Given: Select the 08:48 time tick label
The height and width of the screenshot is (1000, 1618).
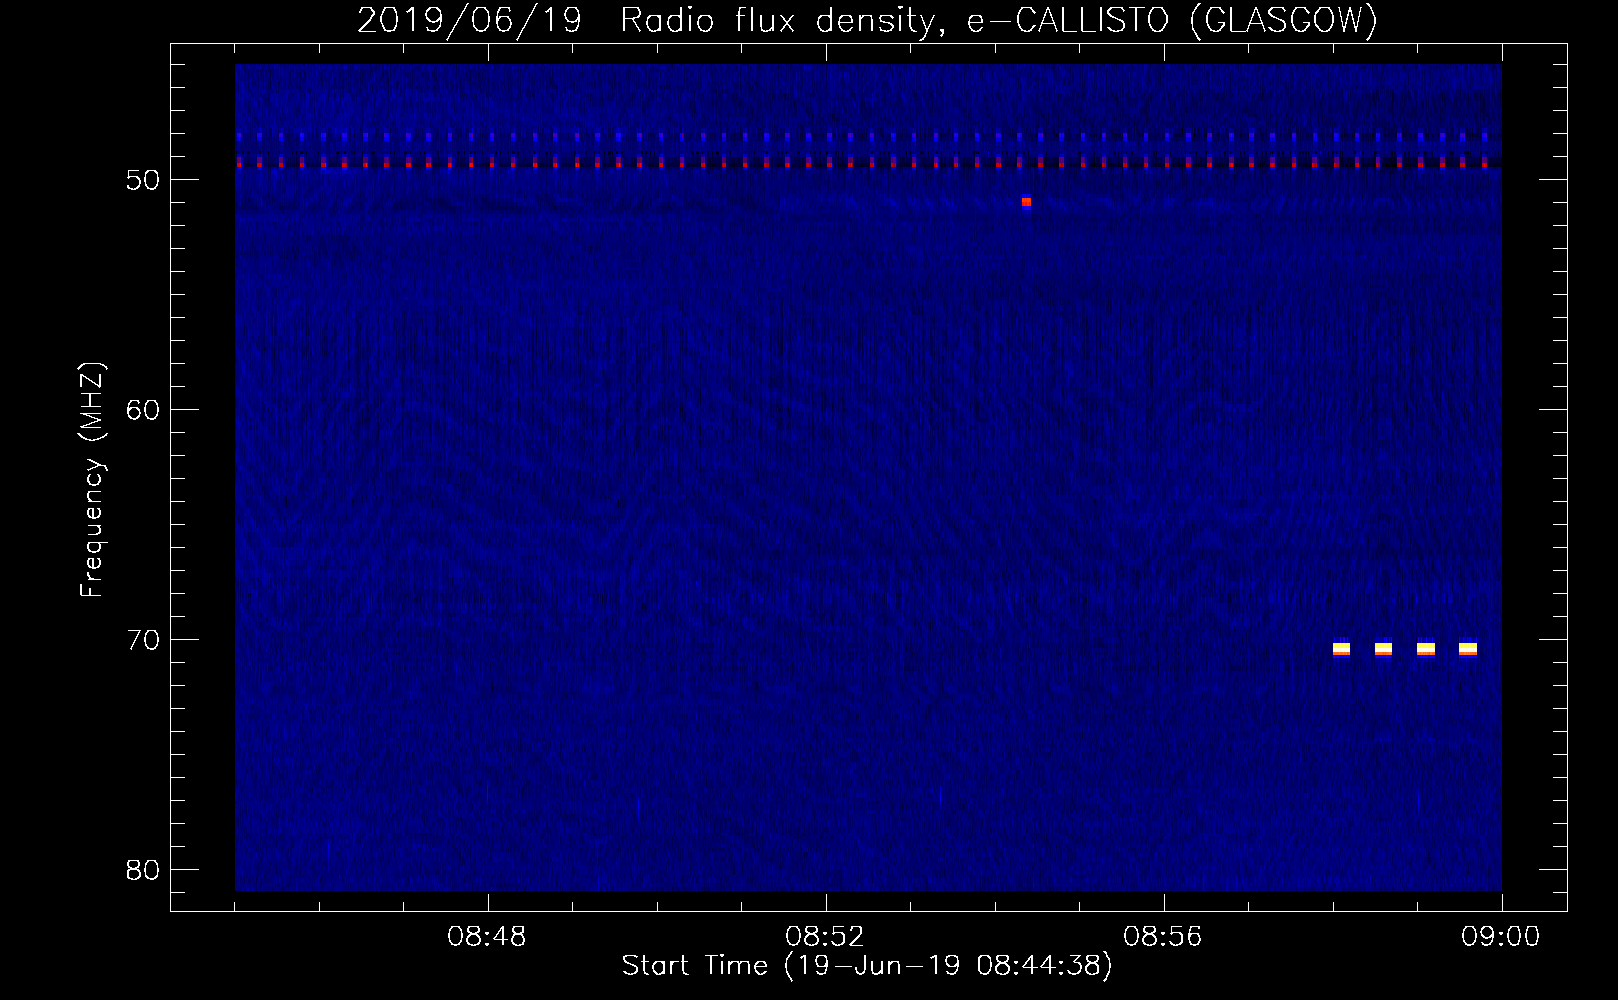Looking at the screenshot, I should tap(487, 937).
